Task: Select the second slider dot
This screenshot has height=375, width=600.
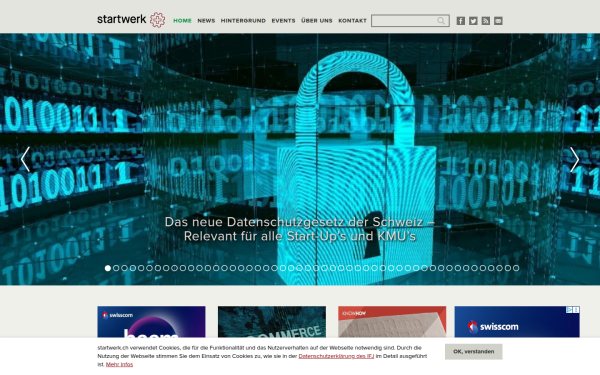Action: pos(116,268)
